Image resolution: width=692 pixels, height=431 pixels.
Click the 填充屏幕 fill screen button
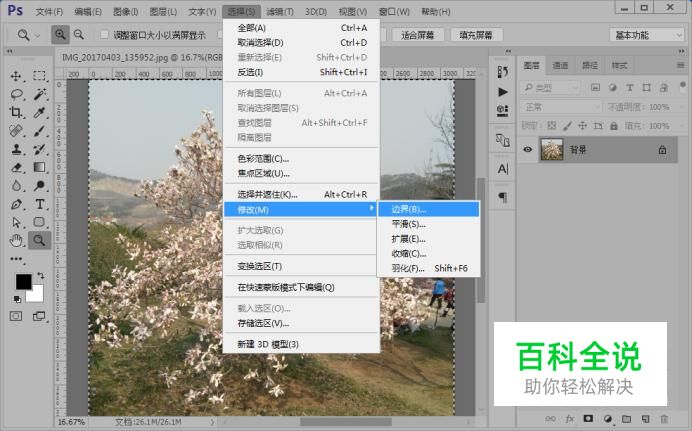476,35
